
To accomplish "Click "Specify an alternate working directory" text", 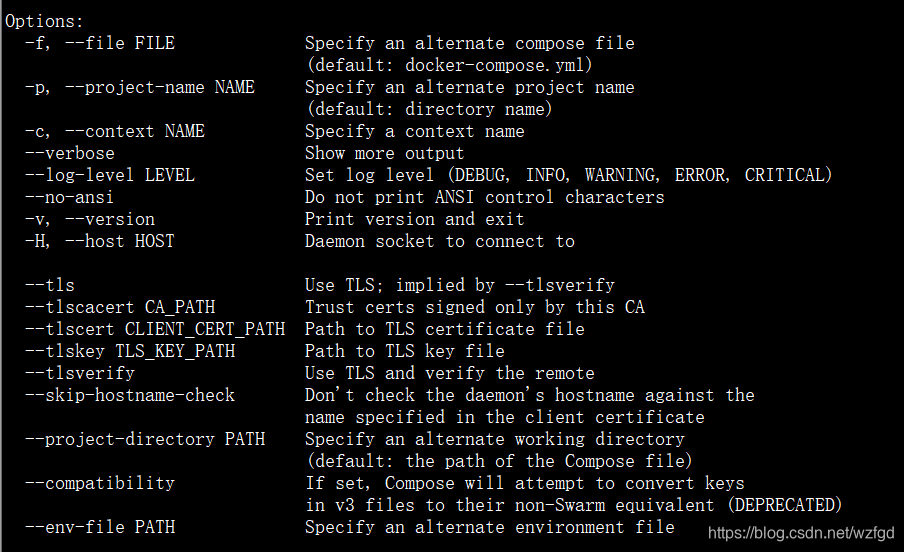I will 495,439.
